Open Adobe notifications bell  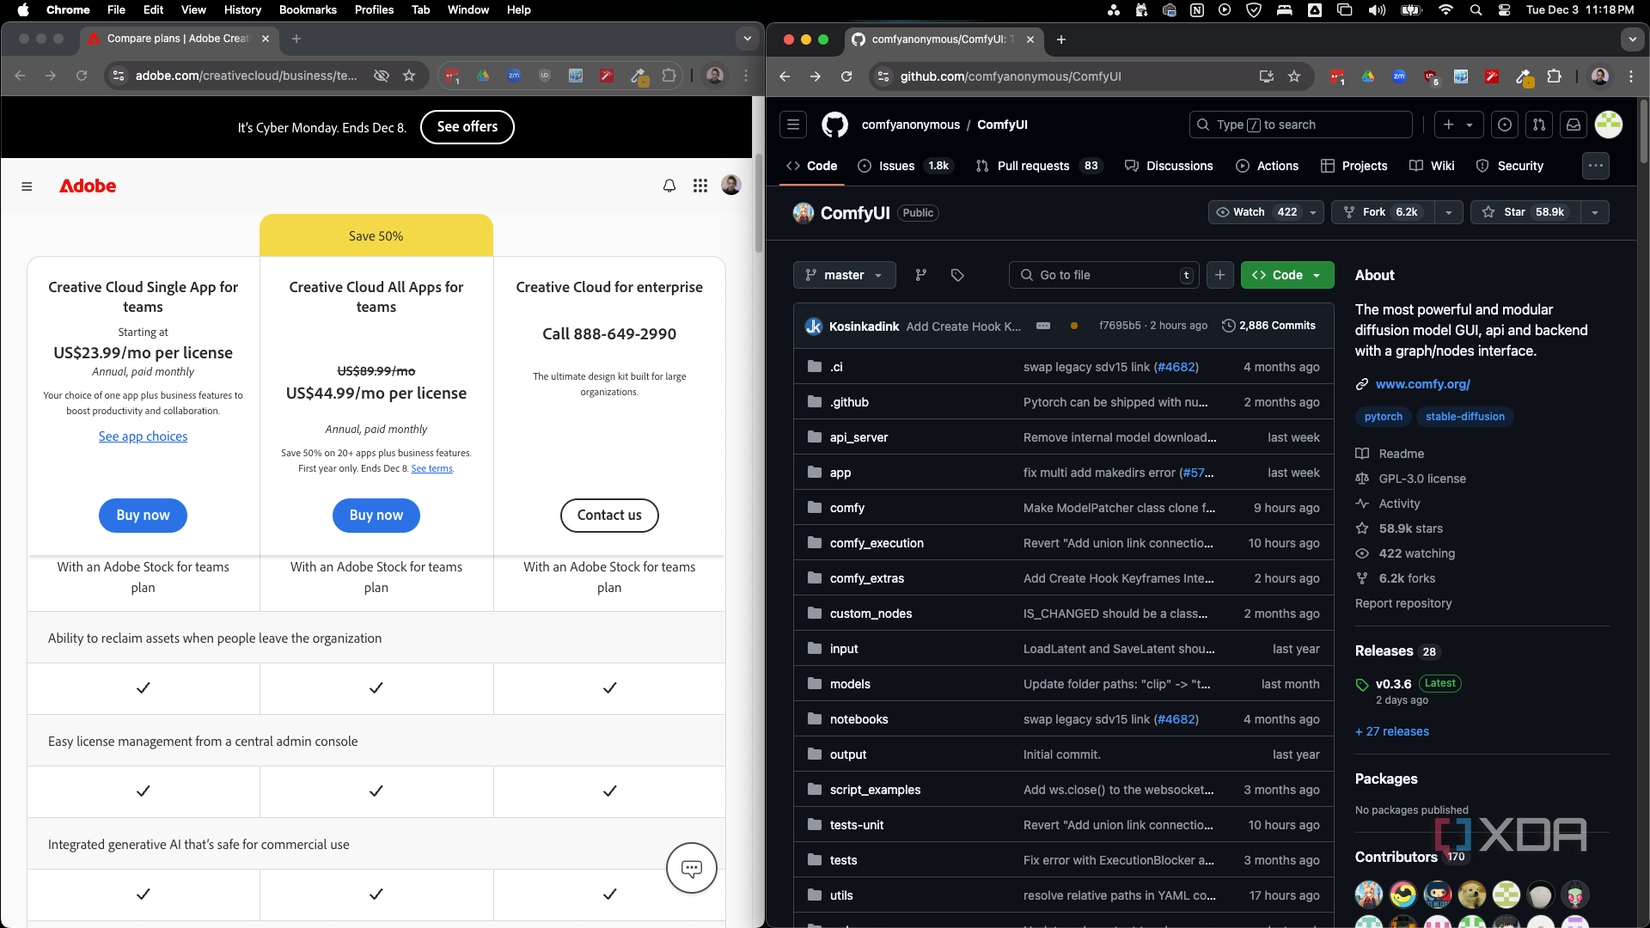[669, 186]
